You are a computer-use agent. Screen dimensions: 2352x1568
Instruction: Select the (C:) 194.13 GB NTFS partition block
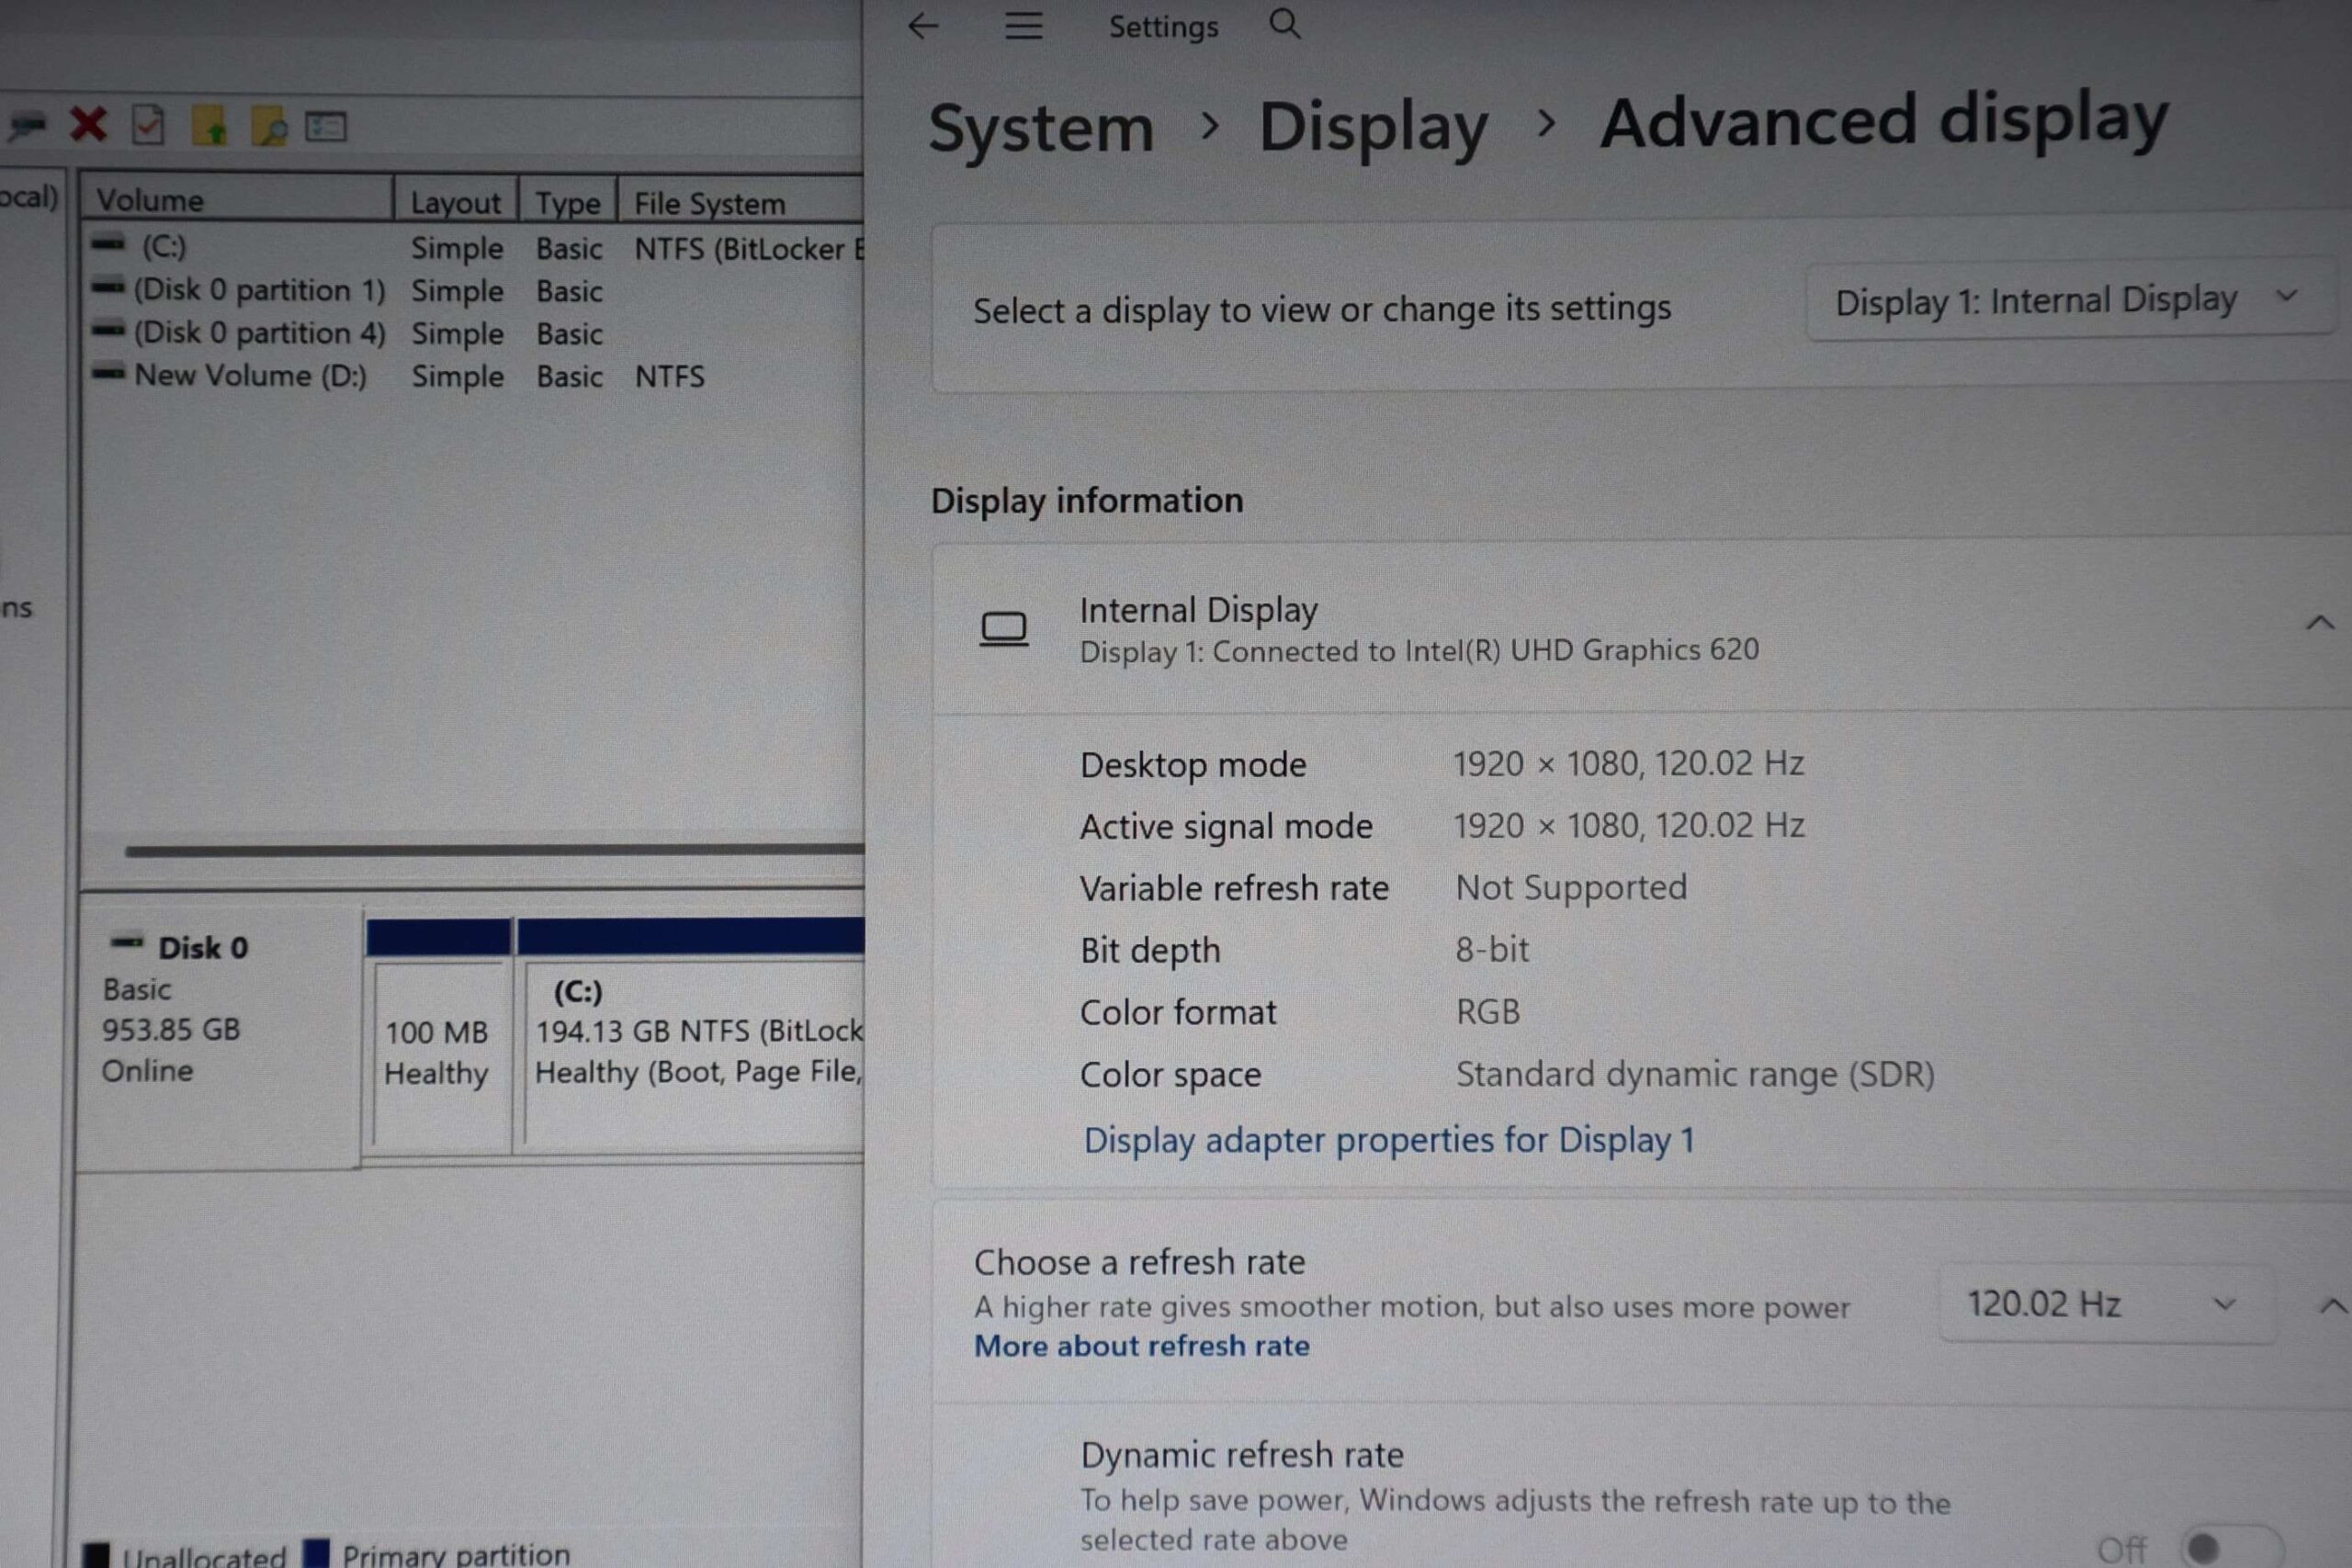[x=690, y=1038]
